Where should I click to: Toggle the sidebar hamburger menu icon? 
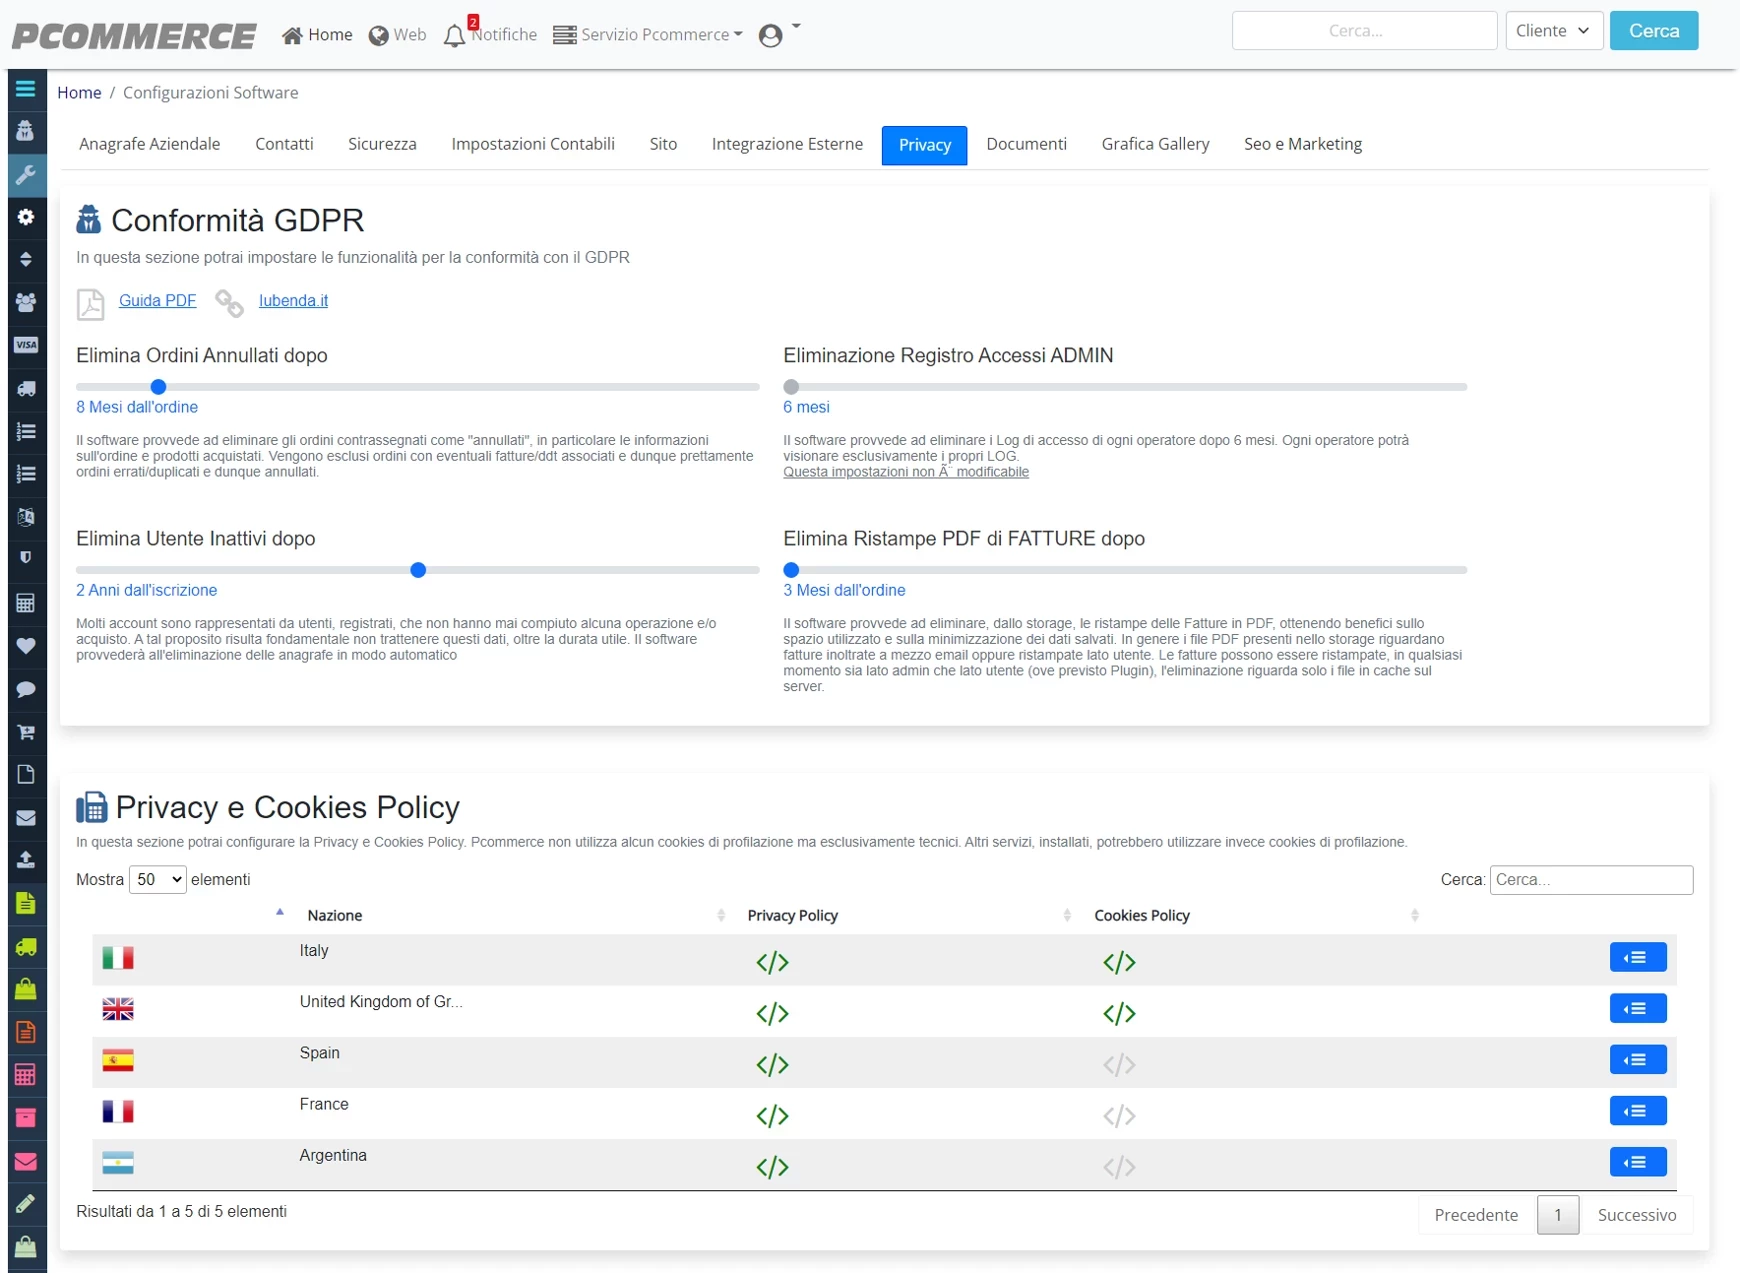tap(26, 89)
